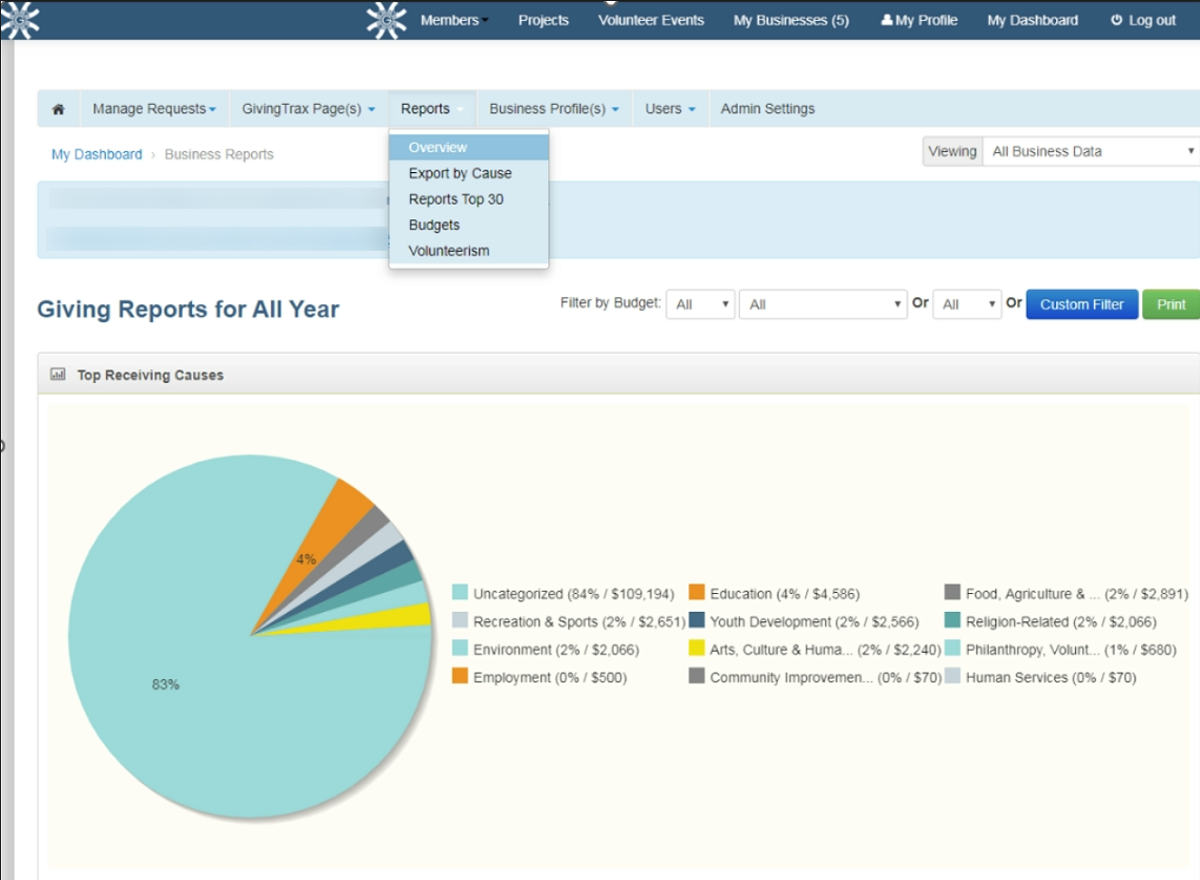Click the Home icon in sub-navigation bar
This screenshot has width=1200, height=880.
point(58,109)
